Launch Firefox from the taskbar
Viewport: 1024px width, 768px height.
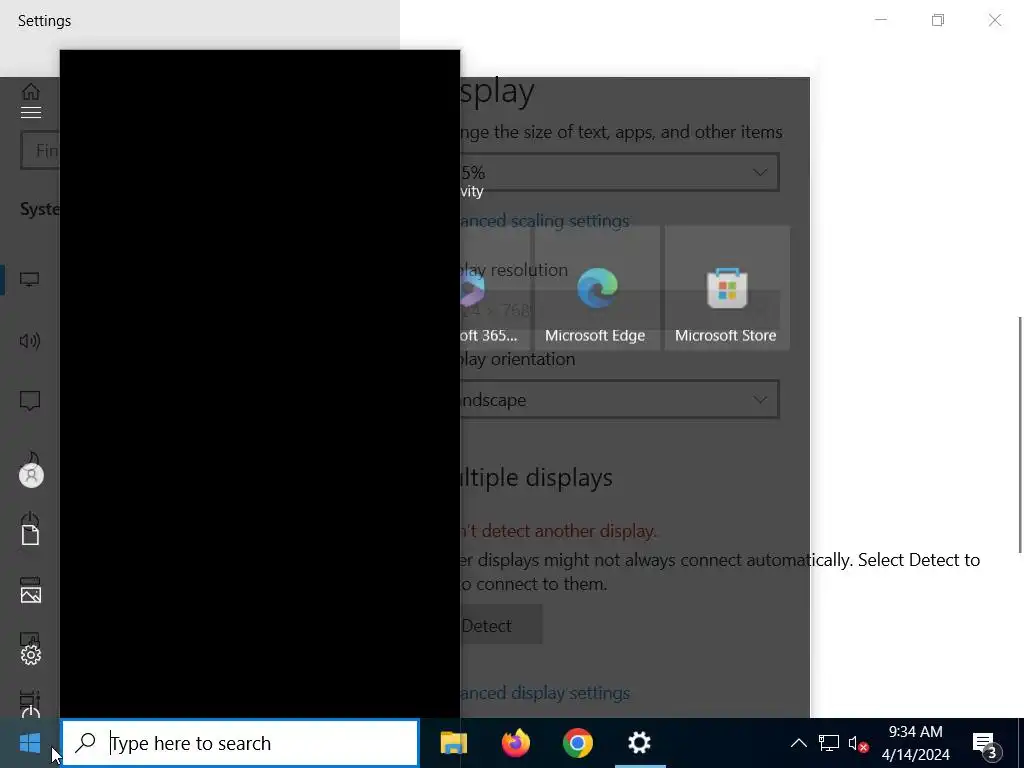tap(516, 743)
